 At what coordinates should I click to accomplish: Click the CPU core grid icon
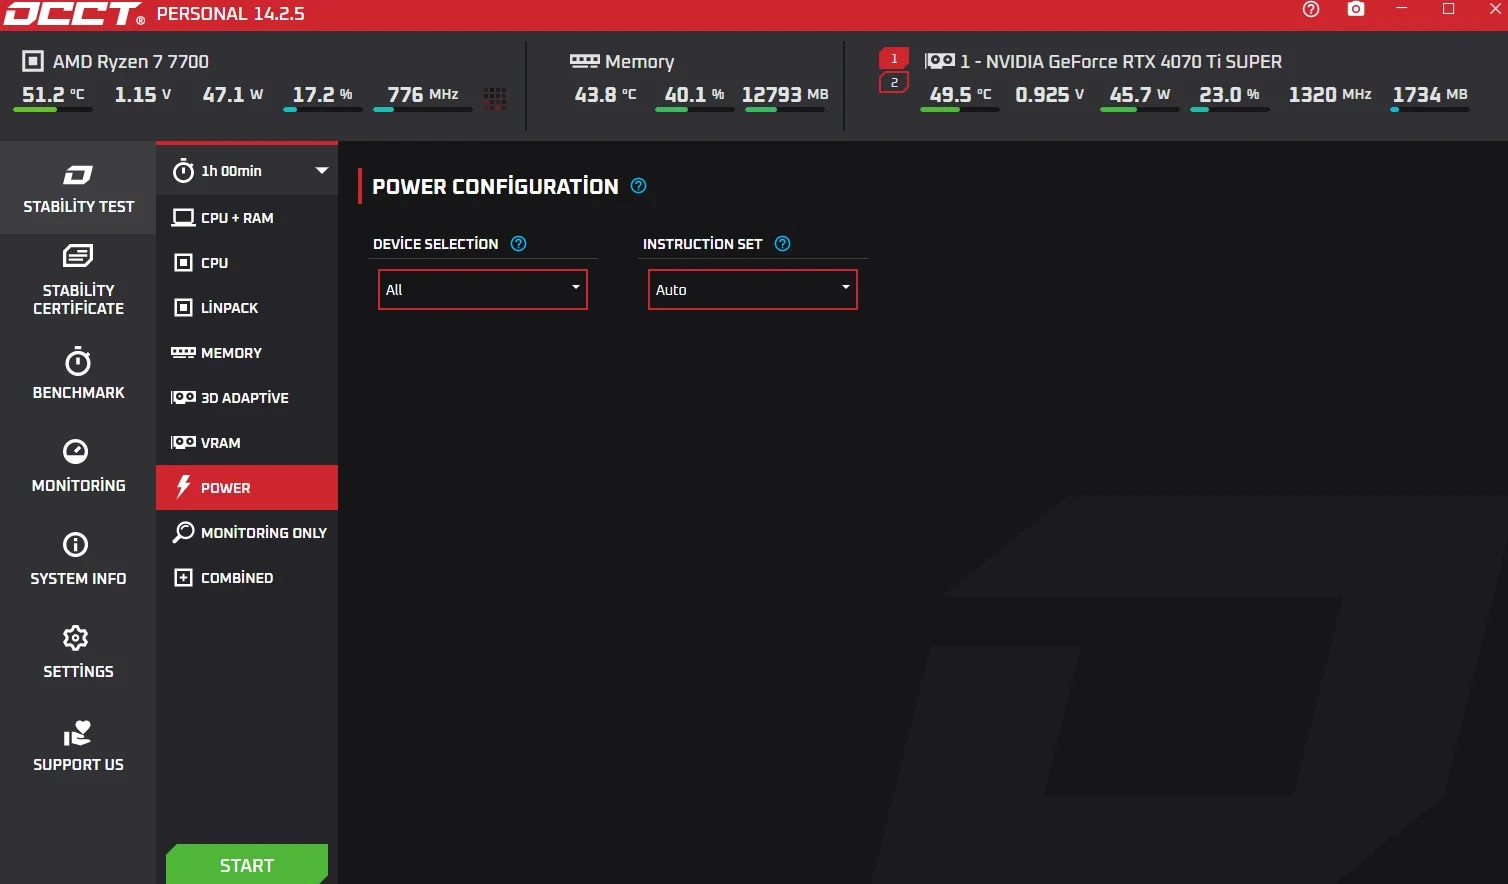pyautogui.click(x=495, y=98)
